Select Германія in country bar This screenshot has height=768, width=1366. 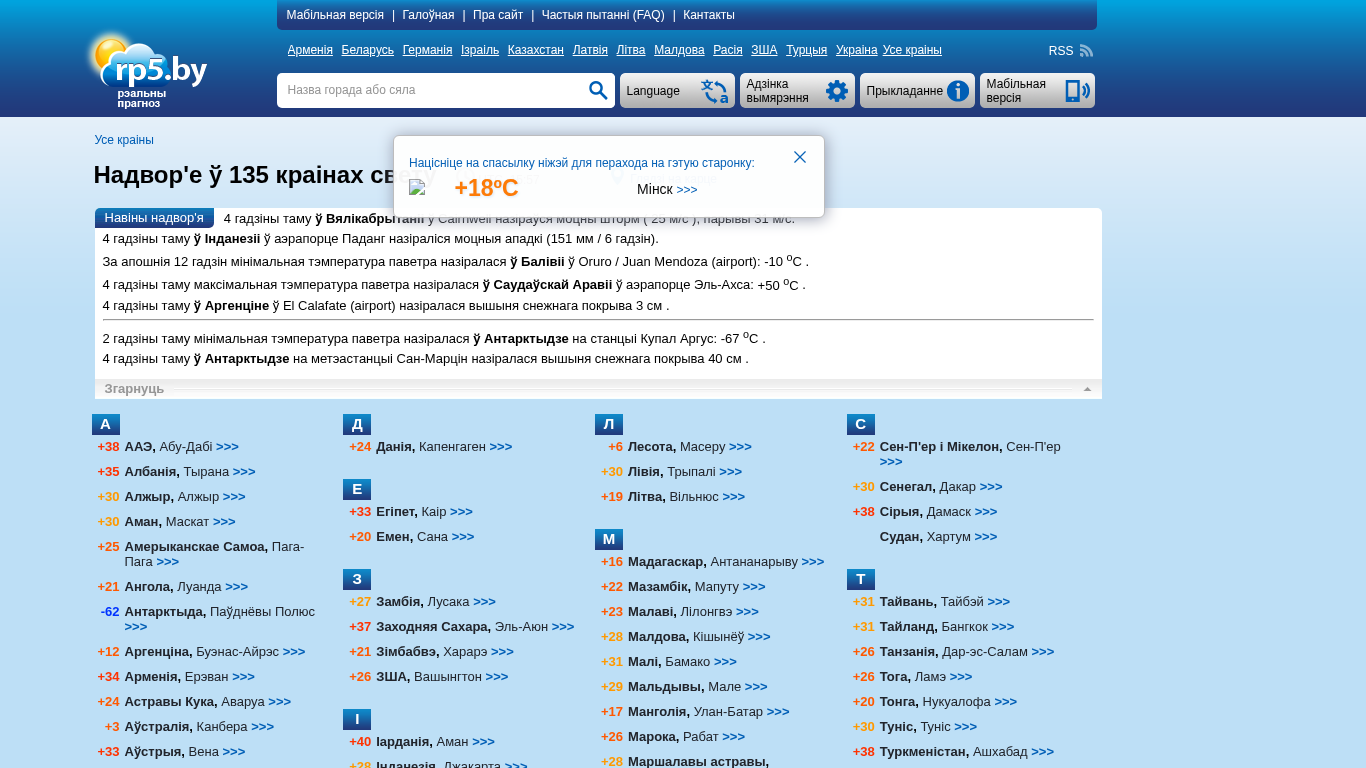coord(427,50)
